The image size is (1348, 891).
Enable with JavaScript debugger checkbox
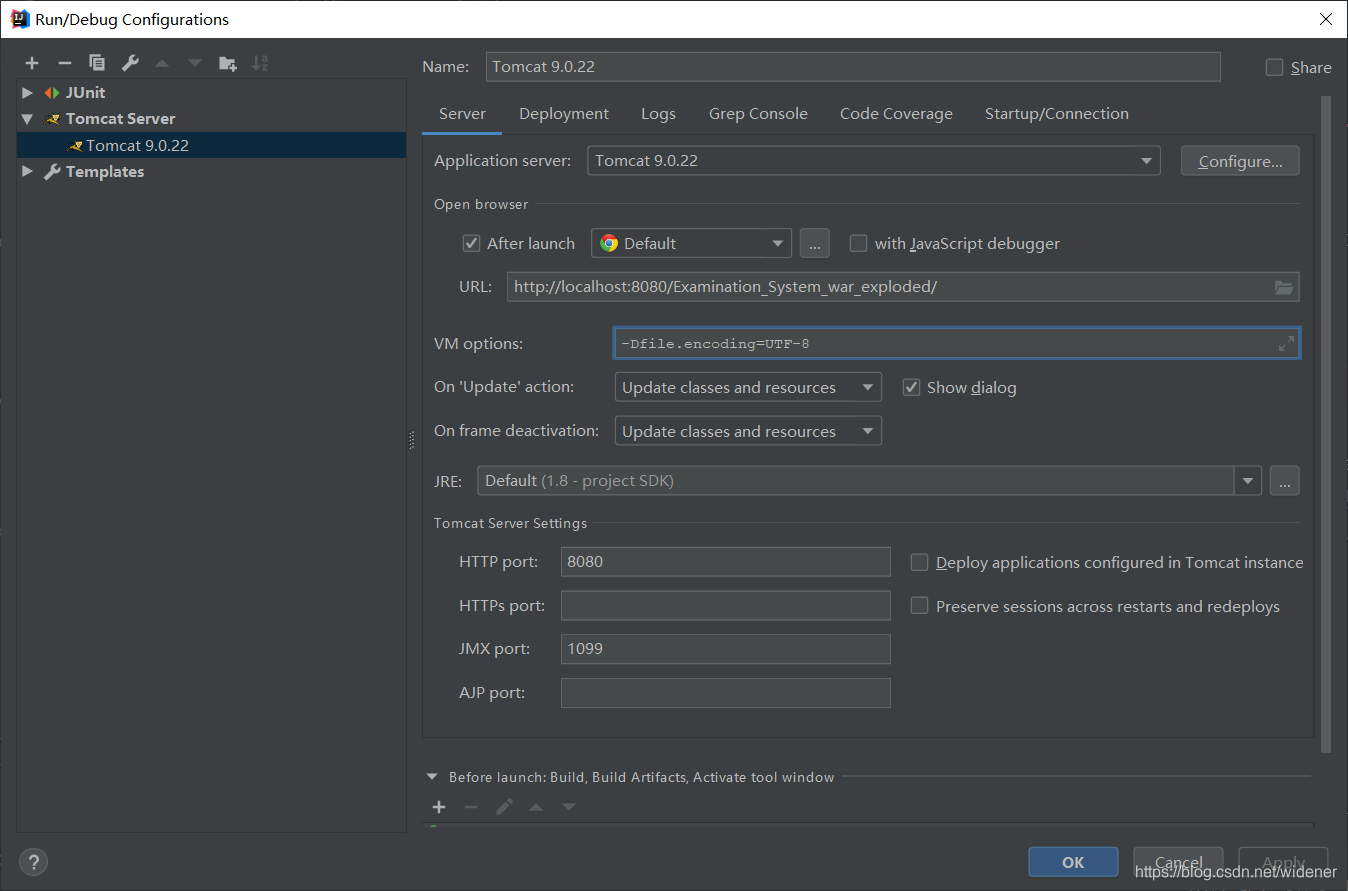pos(858,243)
